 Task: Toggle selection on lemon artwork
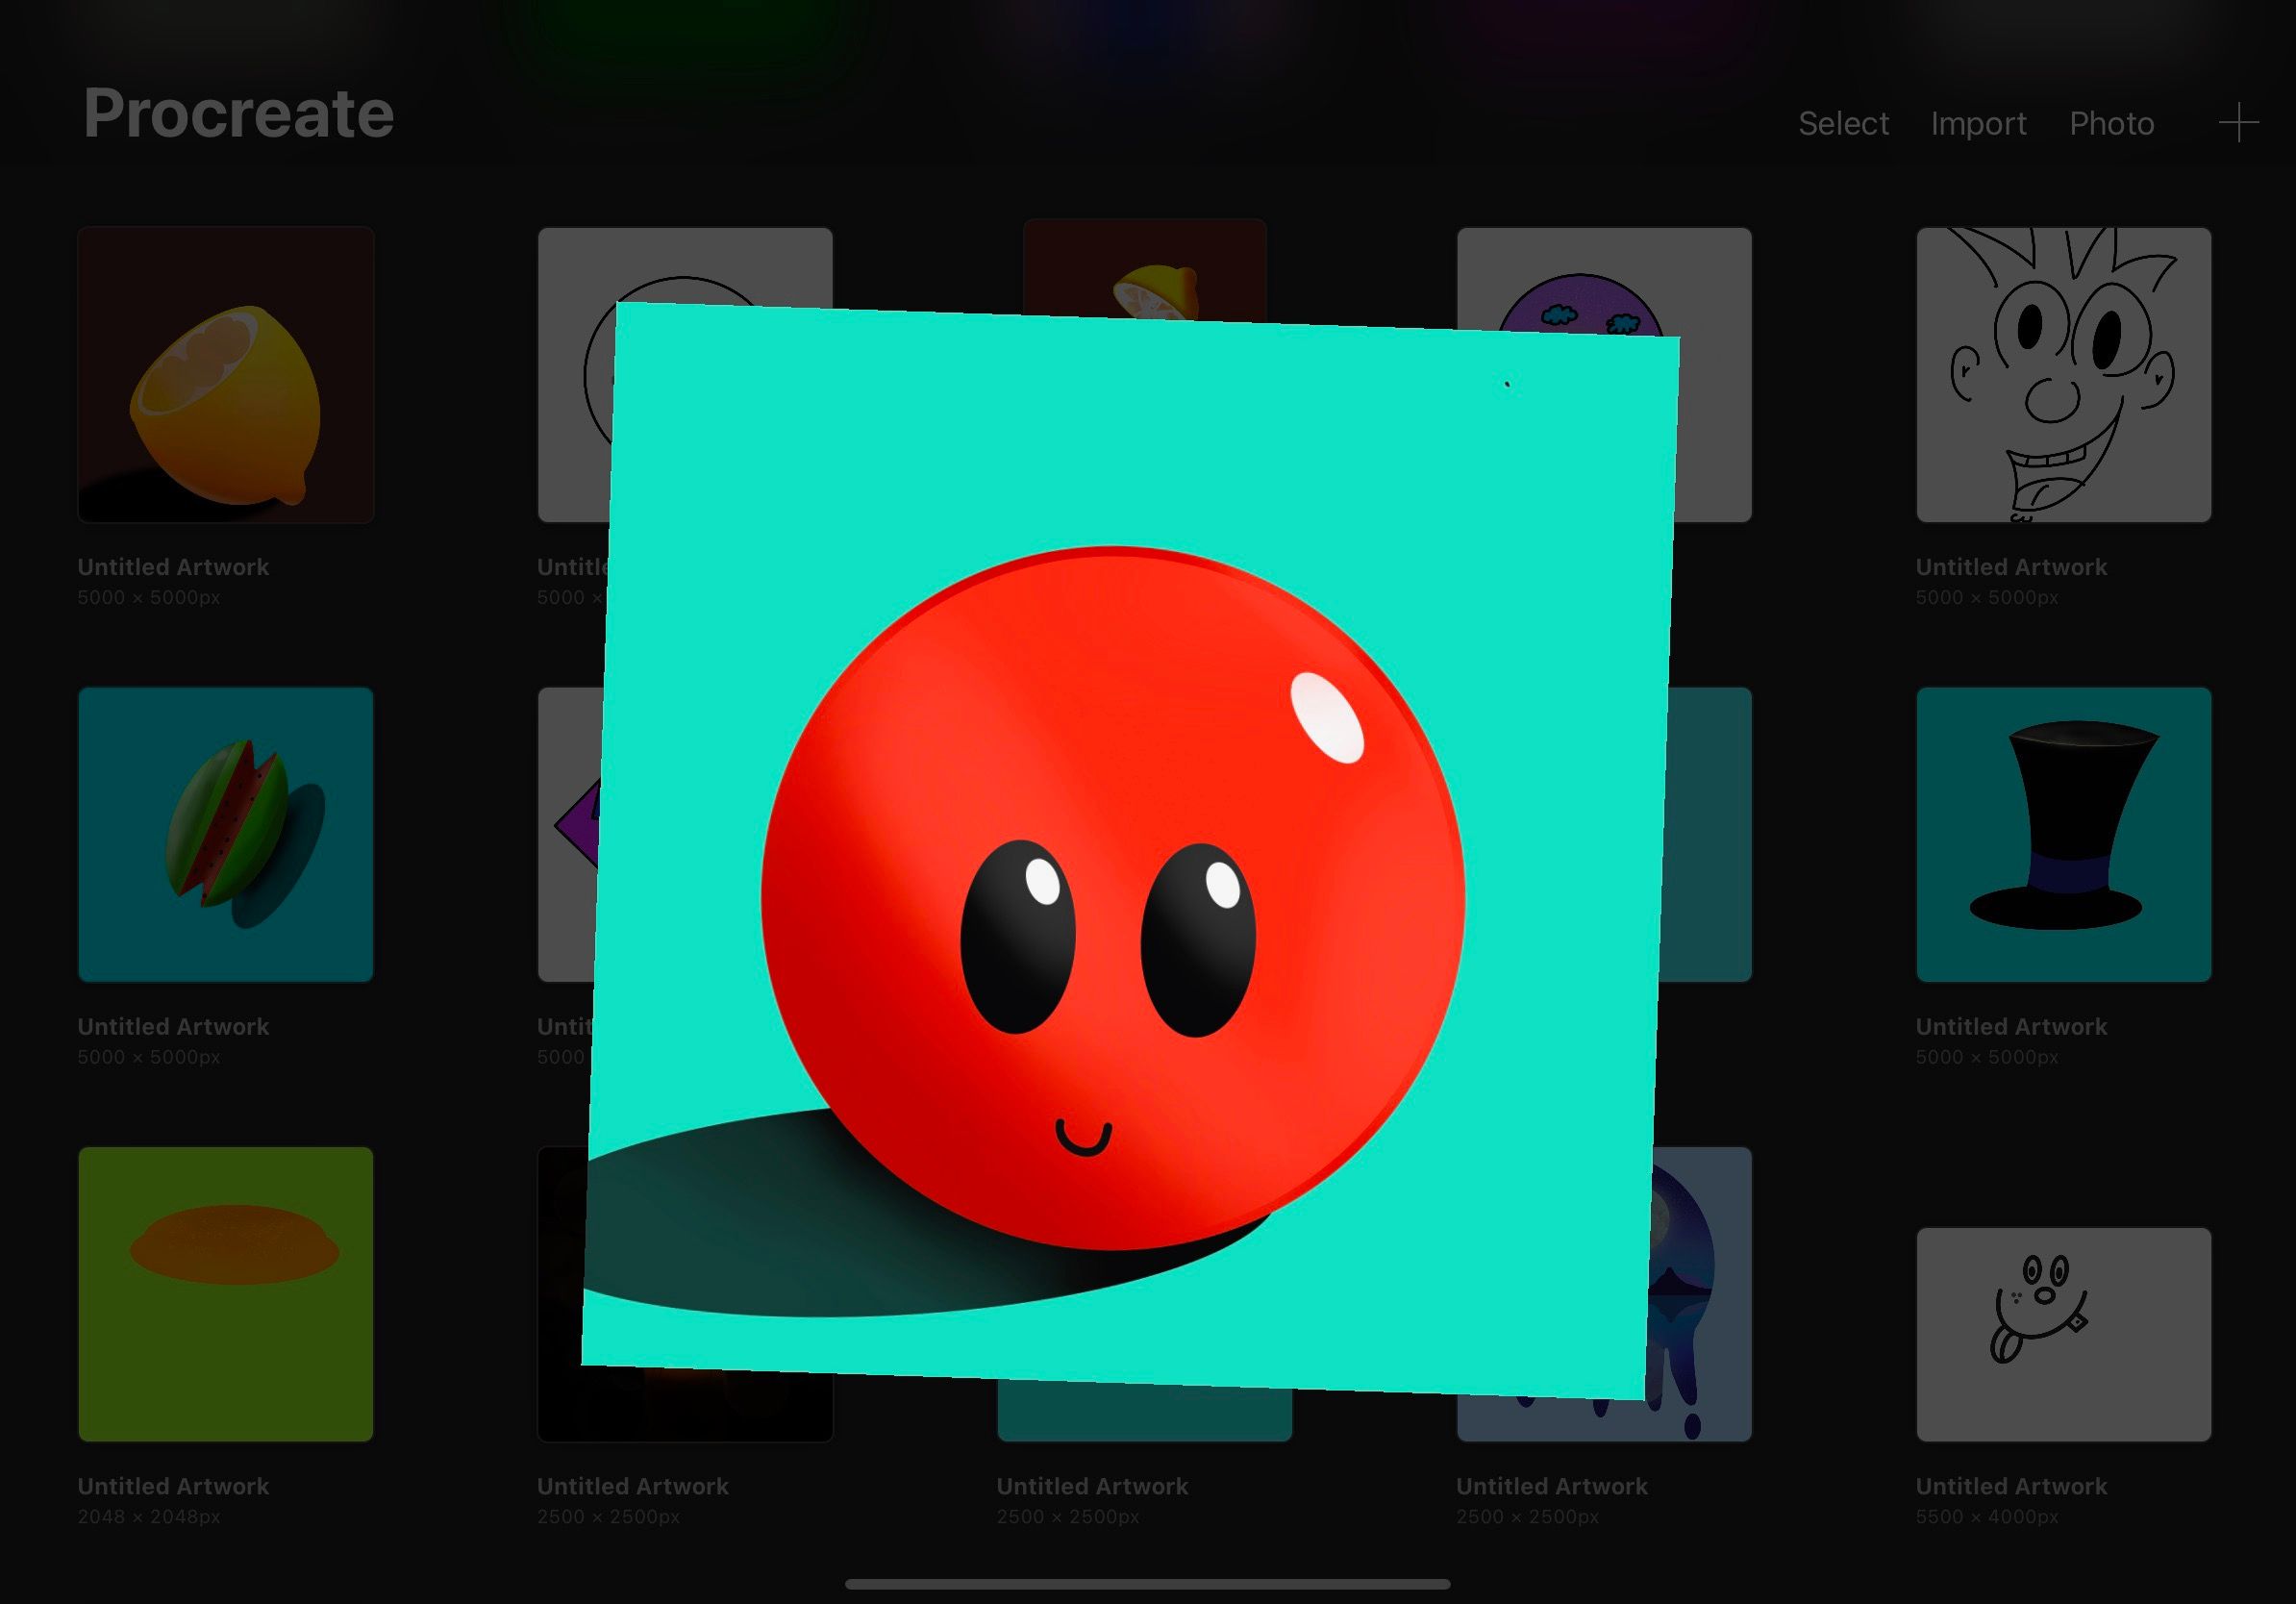[225, 373]
